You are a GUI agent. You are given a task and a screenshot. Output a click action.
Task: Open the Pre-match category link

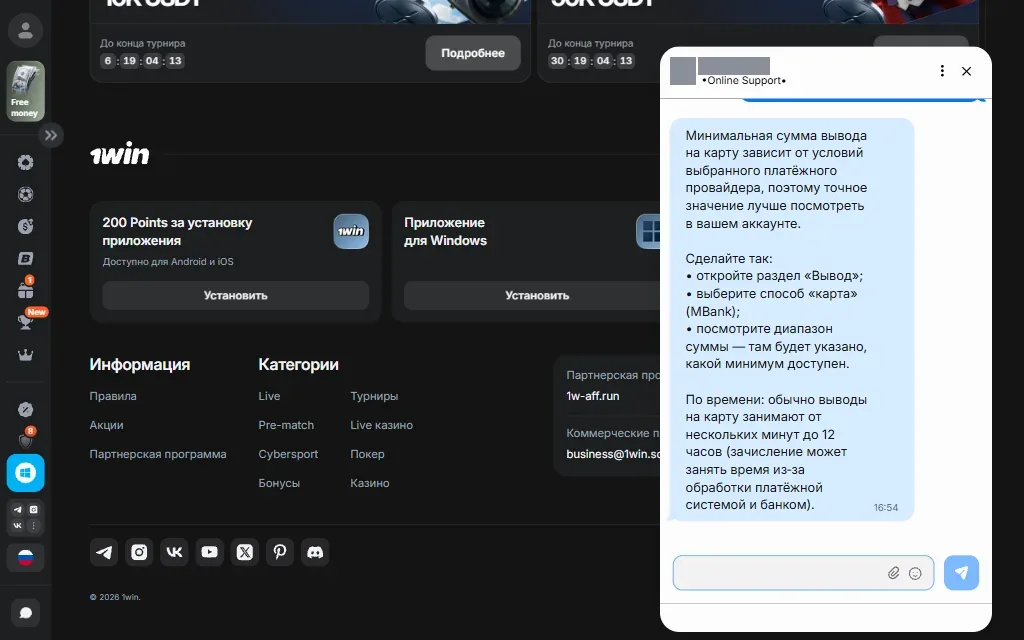[x=286, y=425]
